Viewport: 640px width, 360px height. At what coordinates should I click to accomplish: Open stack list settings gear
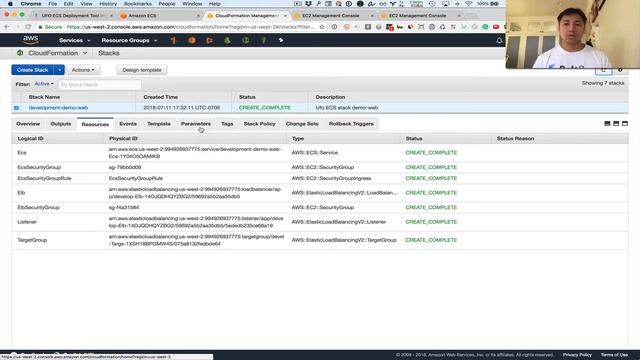[620, 70]
